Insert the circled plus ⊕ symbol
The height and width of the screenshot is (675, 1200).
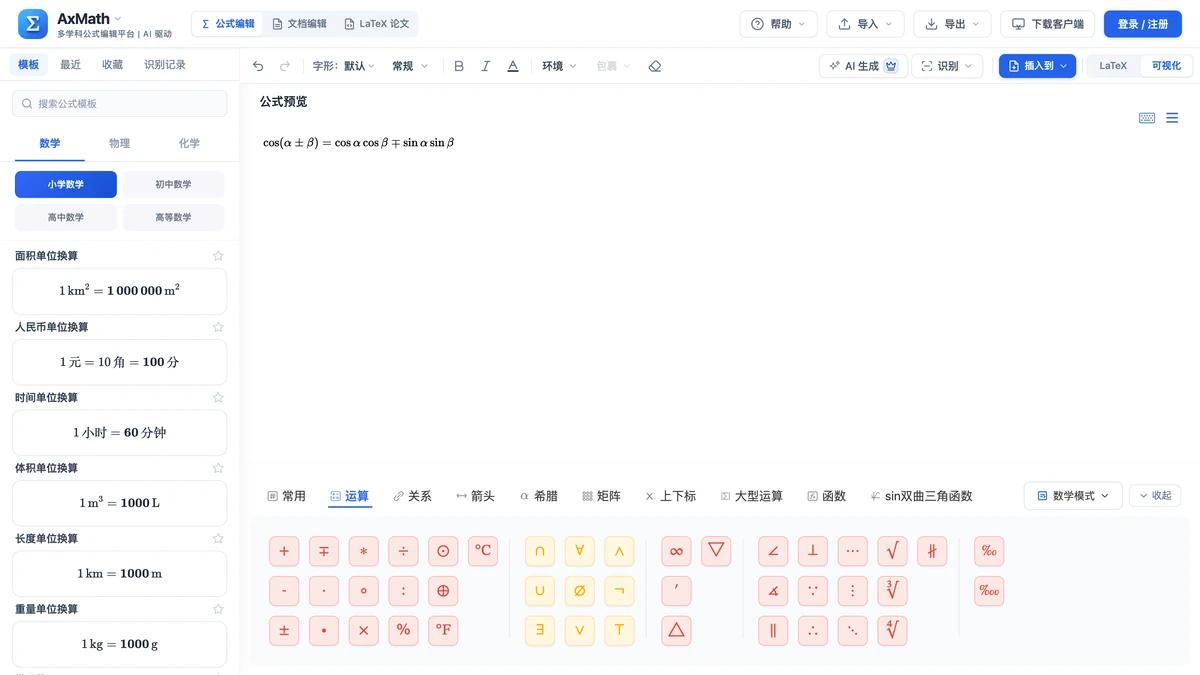click(x=443, y=591)
